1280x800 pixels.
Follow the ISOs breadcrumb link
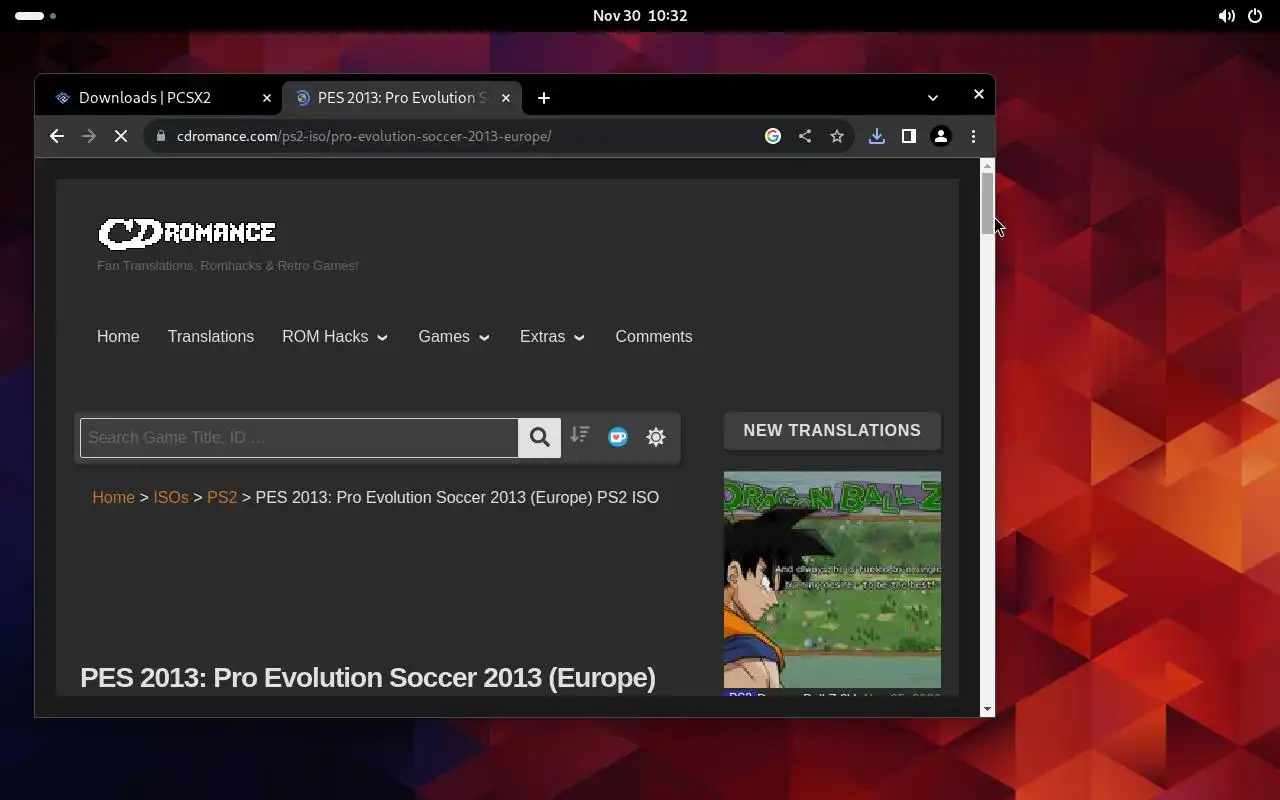tap(171, 497)
